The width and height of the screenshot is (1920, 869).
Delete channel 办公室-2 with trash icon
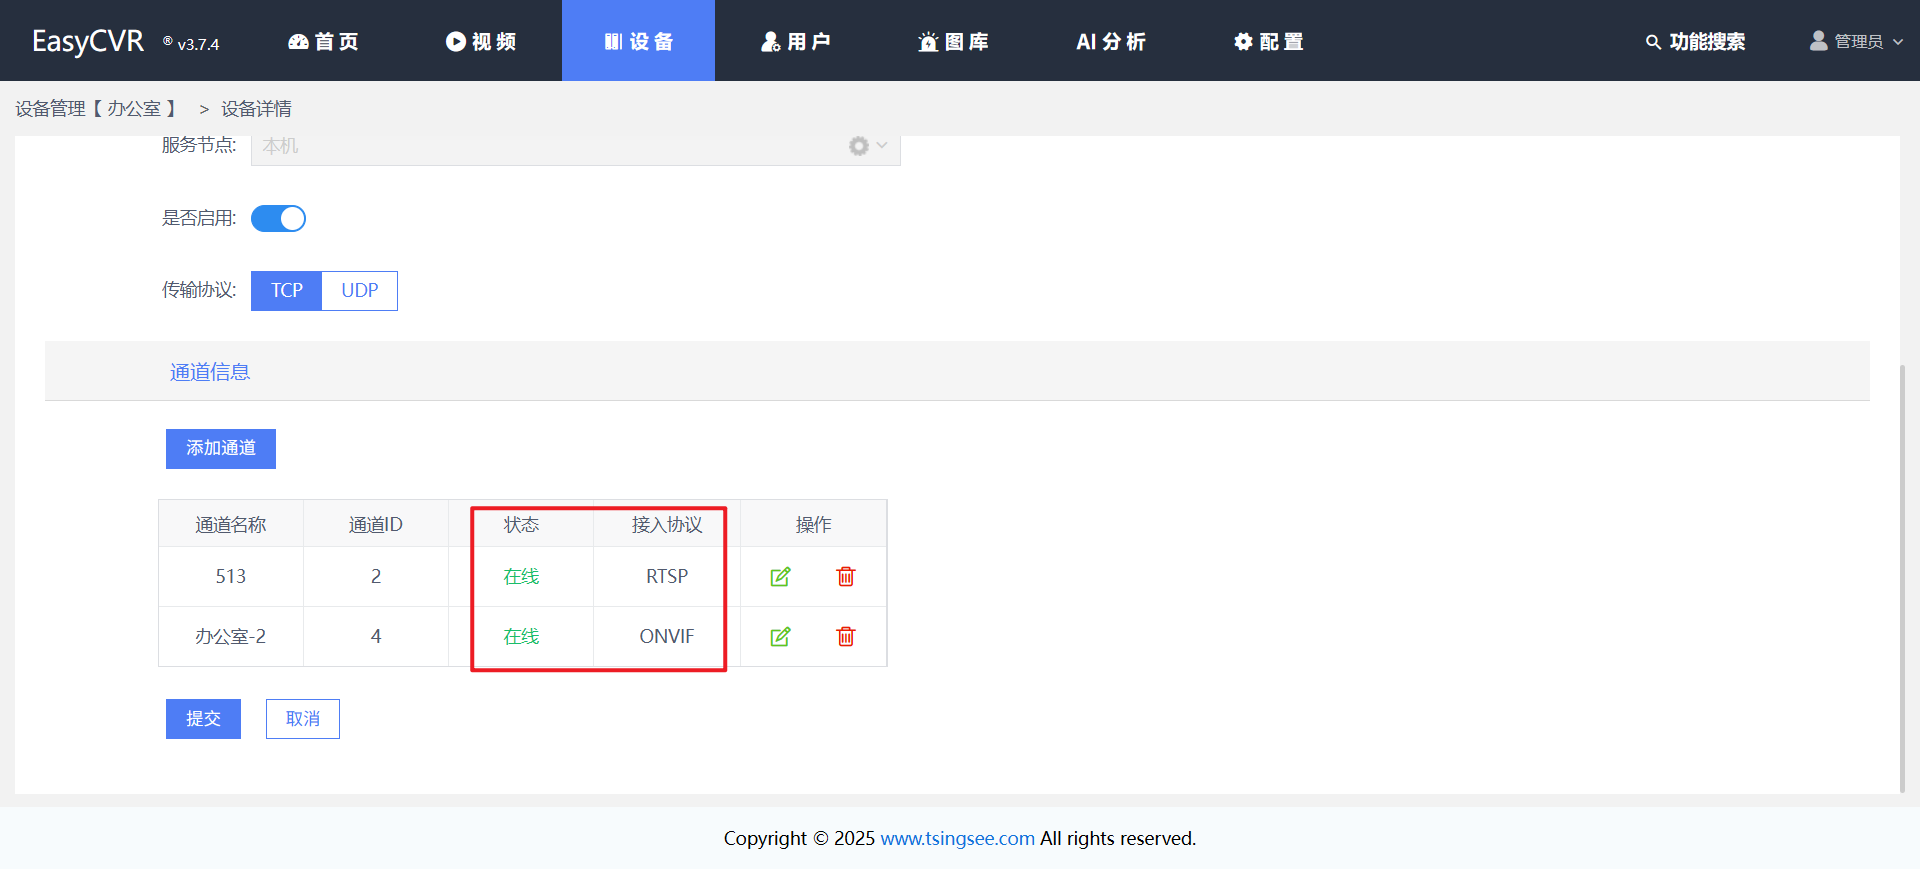(x=846, y=637)
